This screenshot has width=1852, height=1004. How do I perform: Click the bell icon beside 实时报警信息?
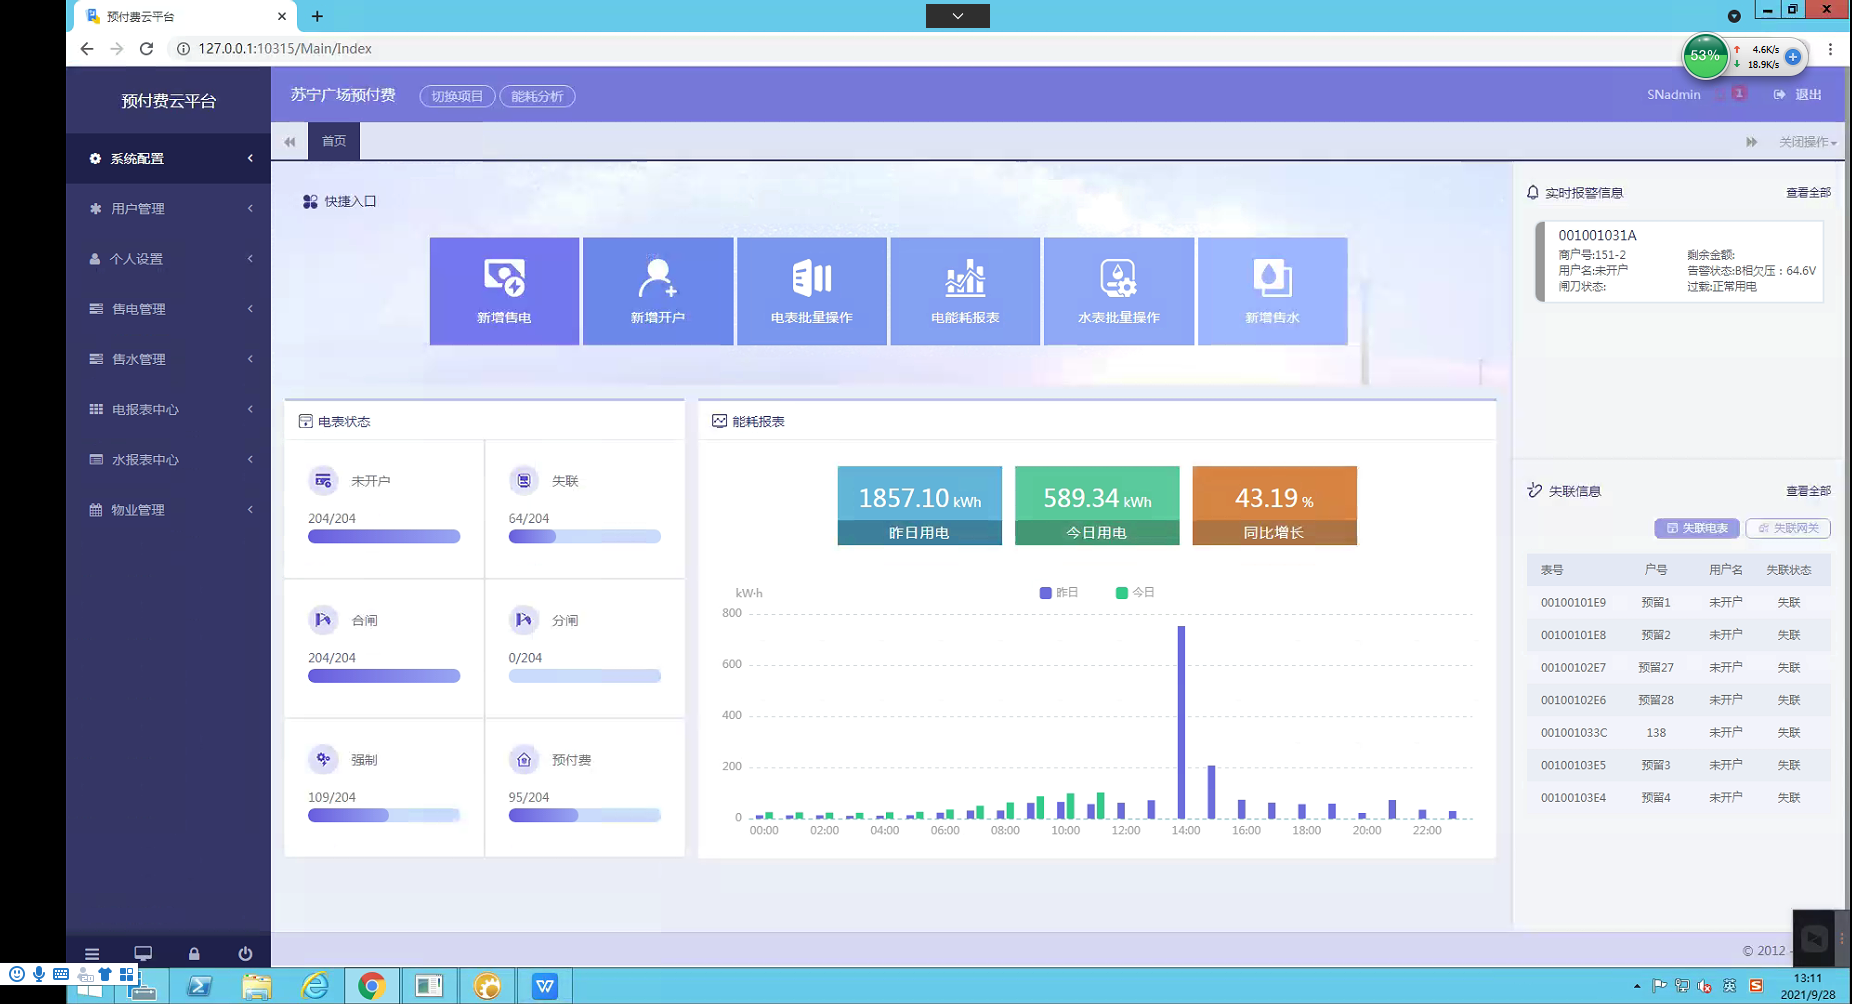(x=1533, y=192)
